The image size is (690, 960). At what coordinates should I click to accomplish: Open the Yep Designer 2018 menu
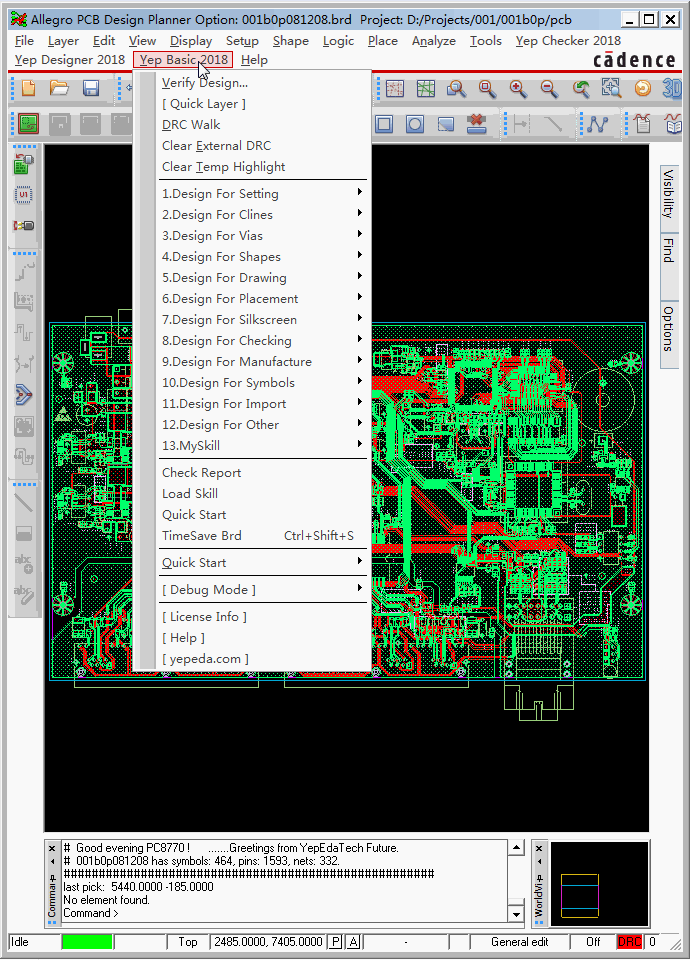[x=70, y=60]
